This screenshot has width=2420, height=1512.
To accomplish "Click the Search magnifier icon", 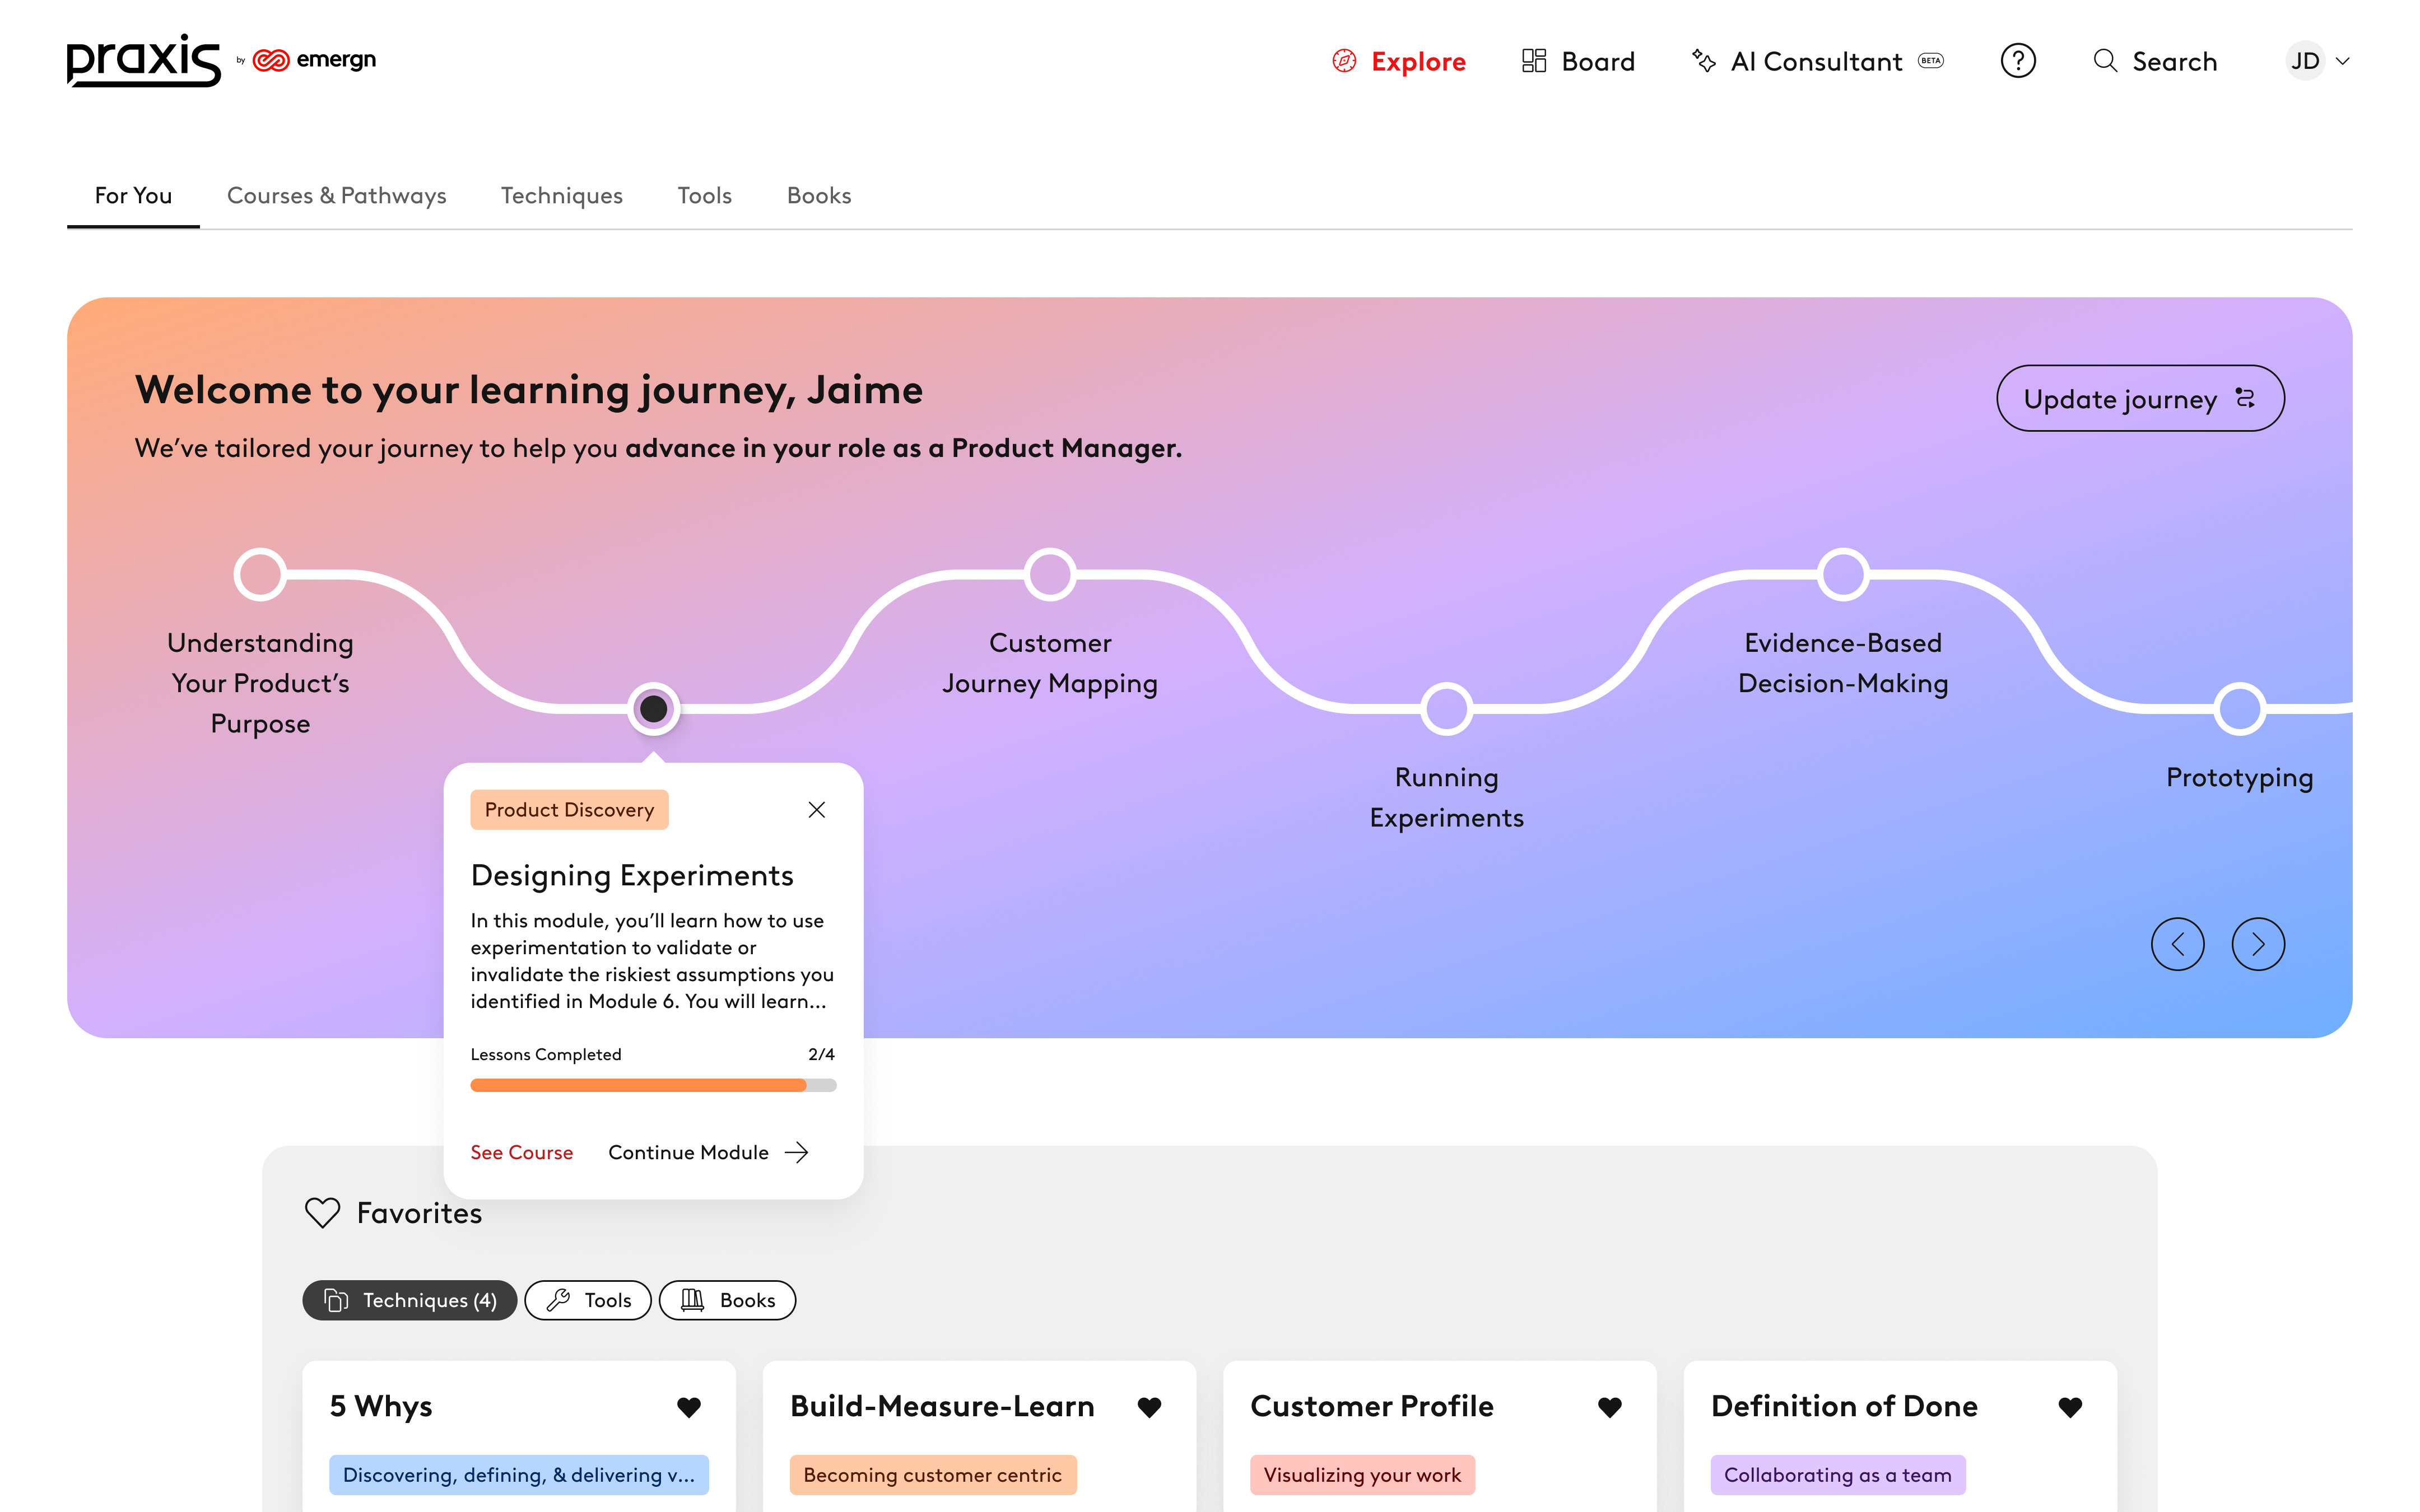I will (2105, 61).
